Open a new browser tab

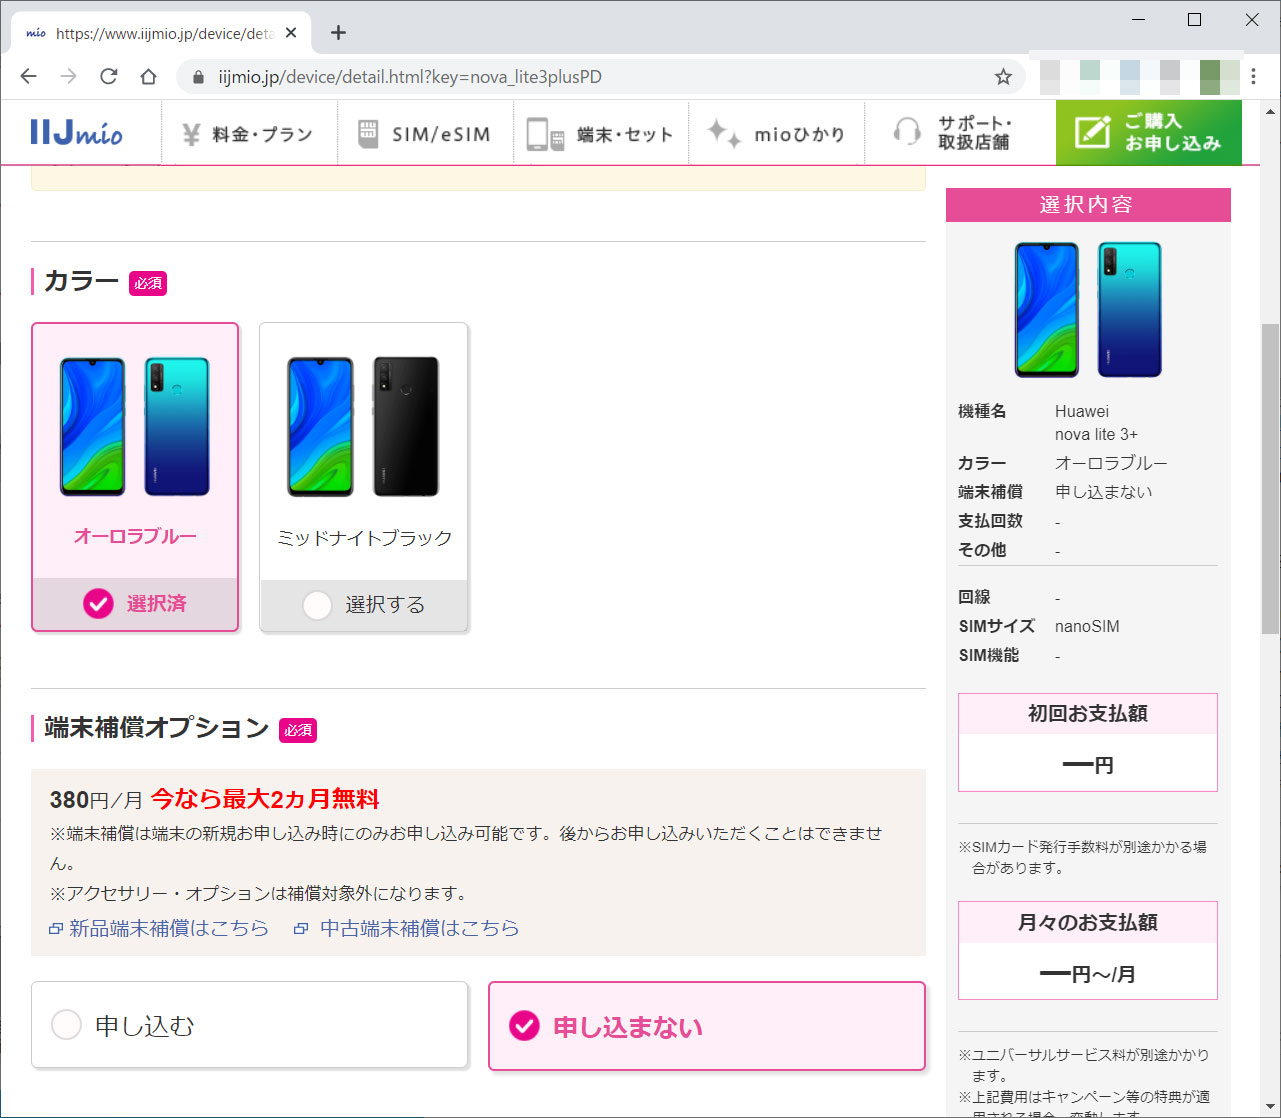[338, 33]
